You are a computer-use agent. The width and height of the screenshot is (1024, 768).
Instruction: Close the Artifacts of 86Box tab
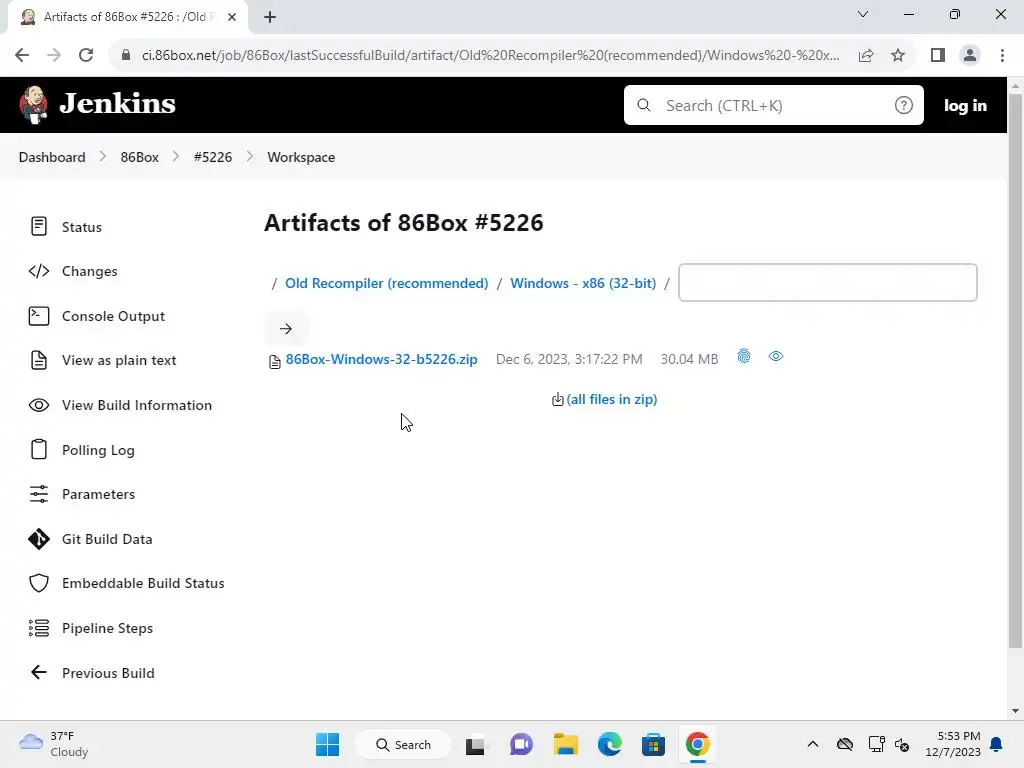pyautogui.click(x=232, y=17)
